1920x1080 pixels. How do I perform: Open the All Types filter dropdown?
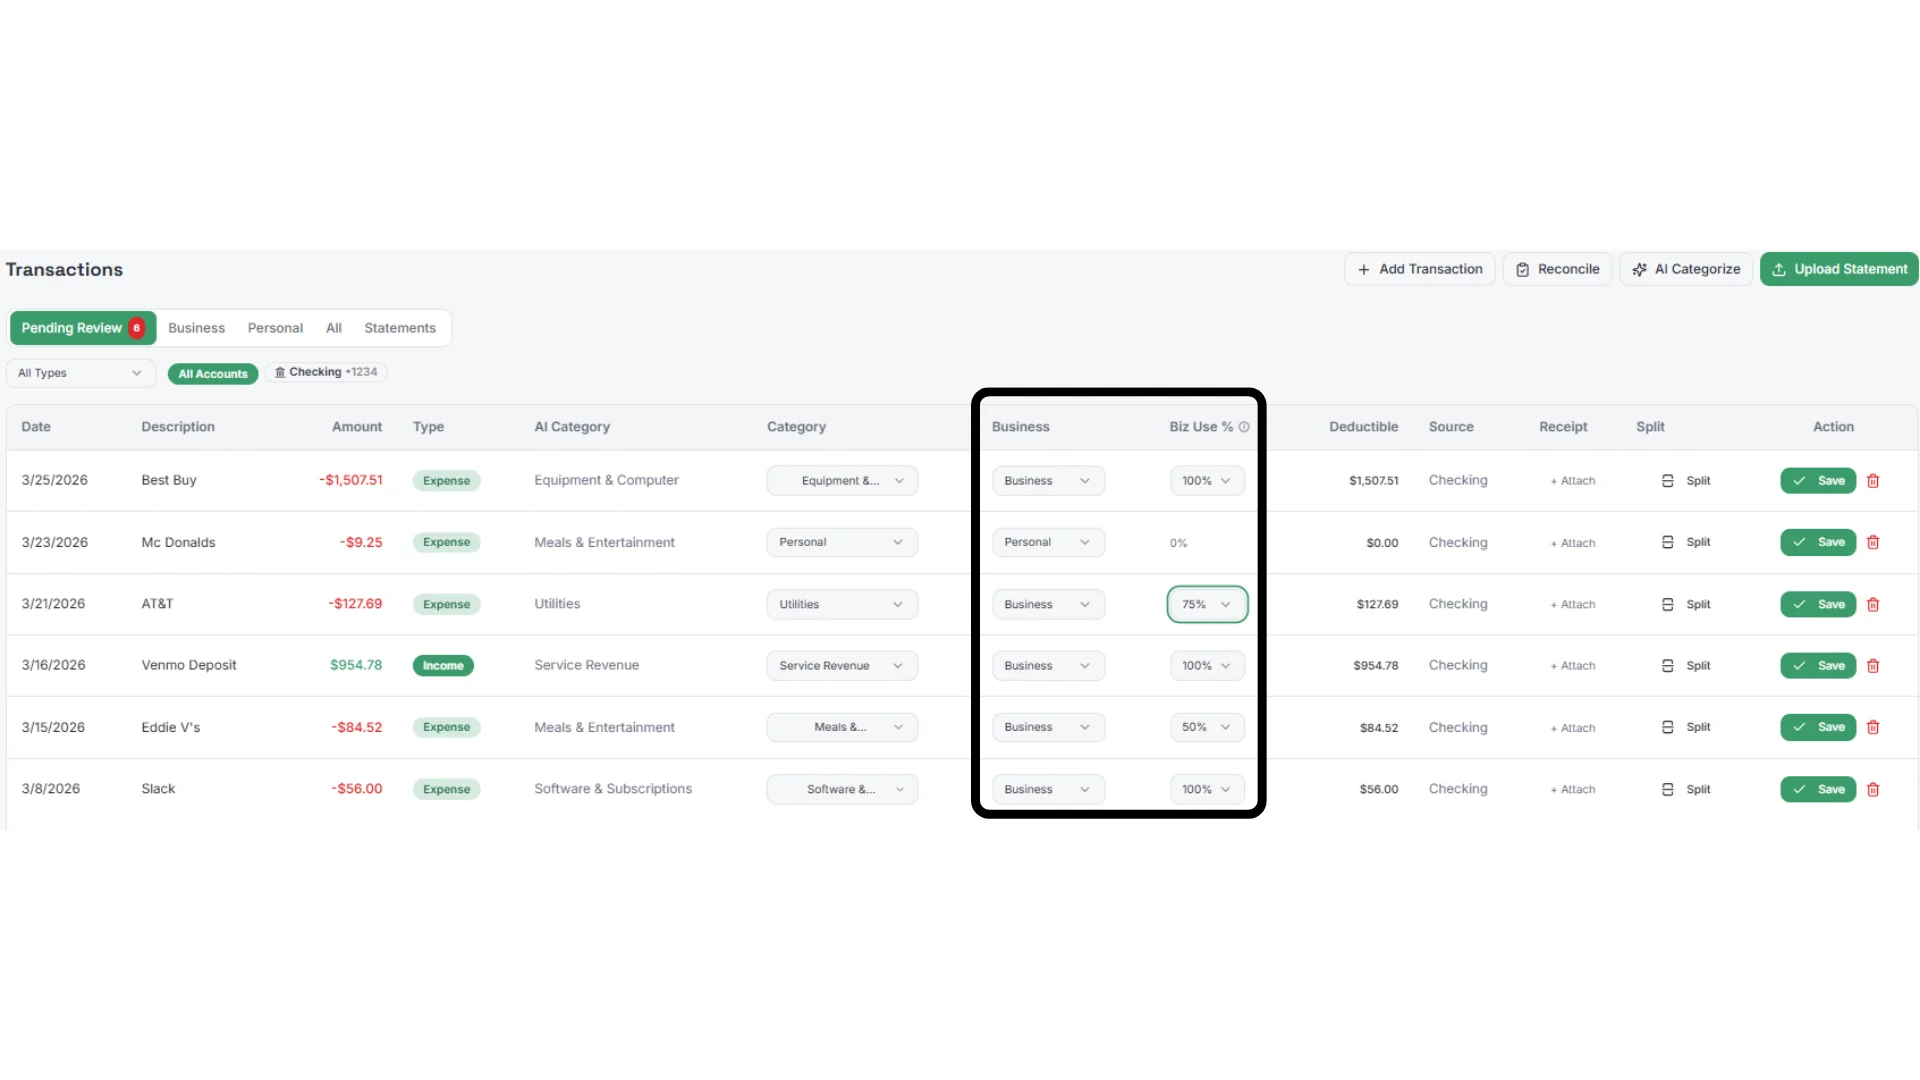[x=81, y=373]
